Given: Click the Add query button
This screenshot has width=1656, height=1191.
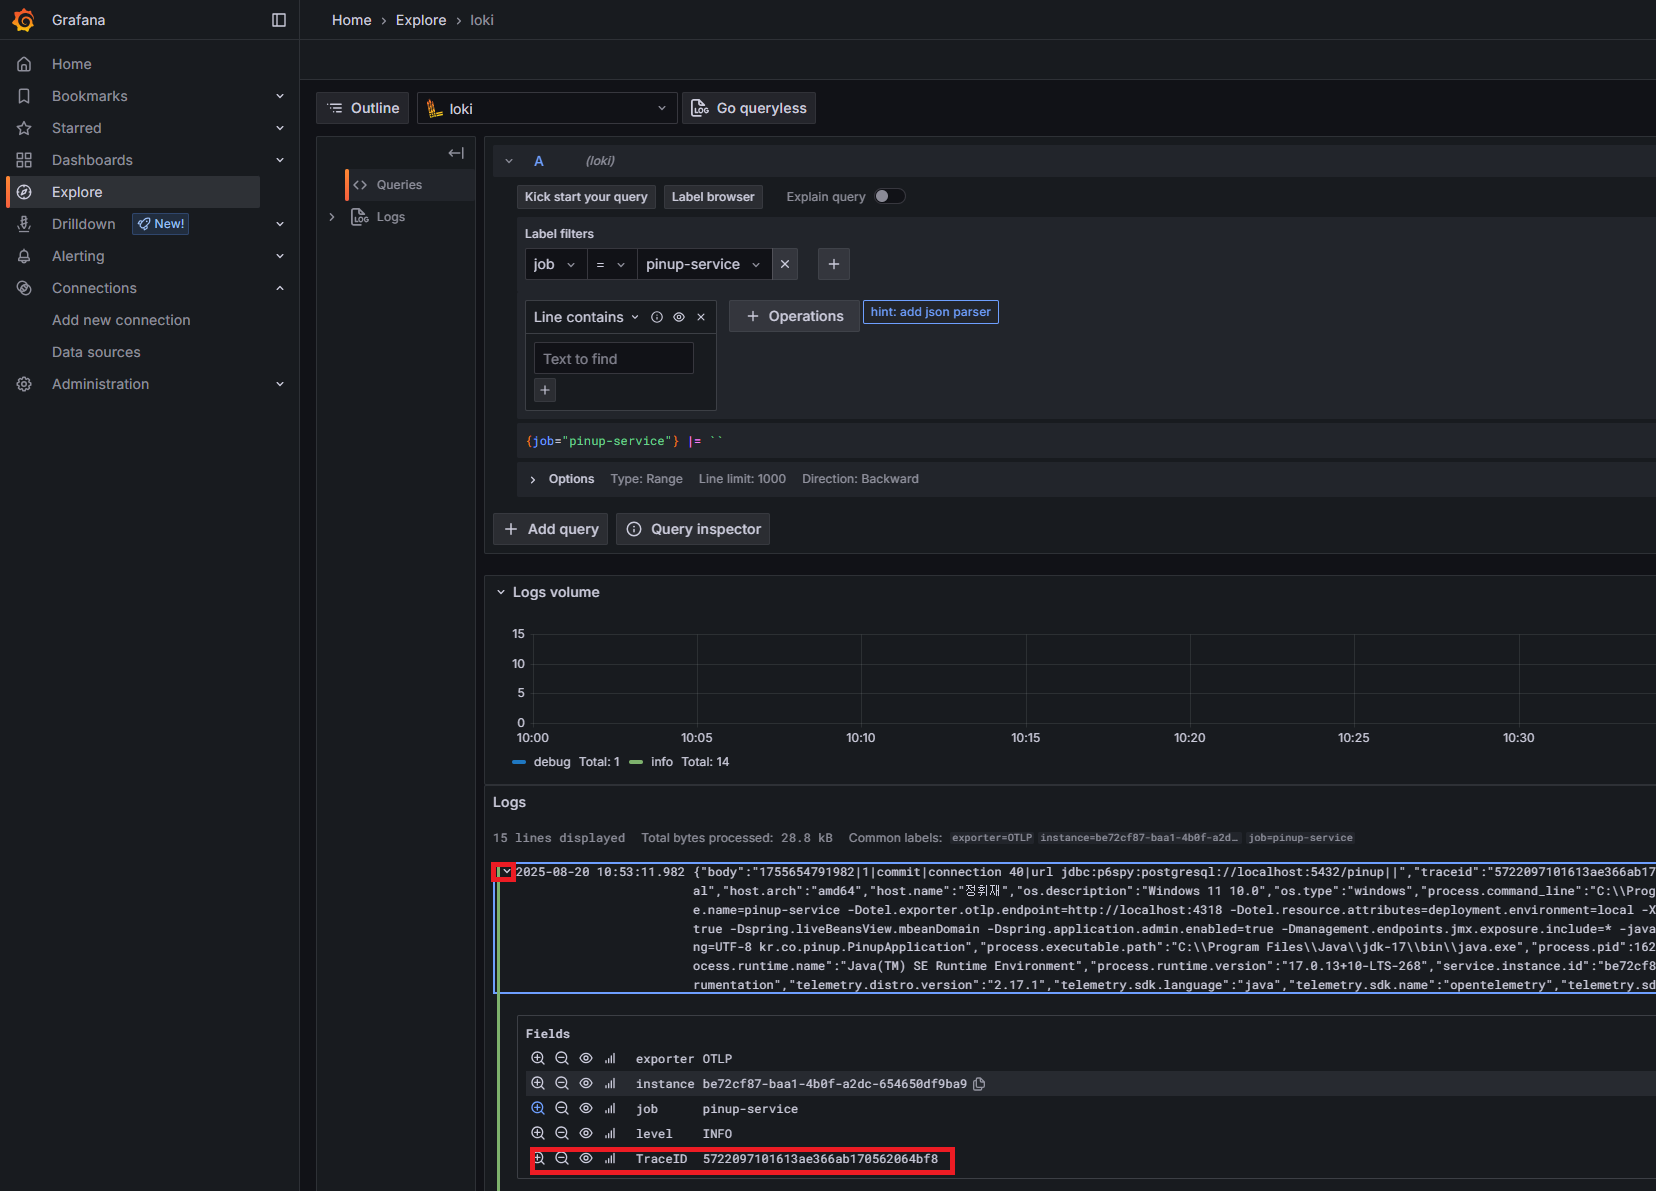Looking at the screenshot, I should tap(551, 529).
